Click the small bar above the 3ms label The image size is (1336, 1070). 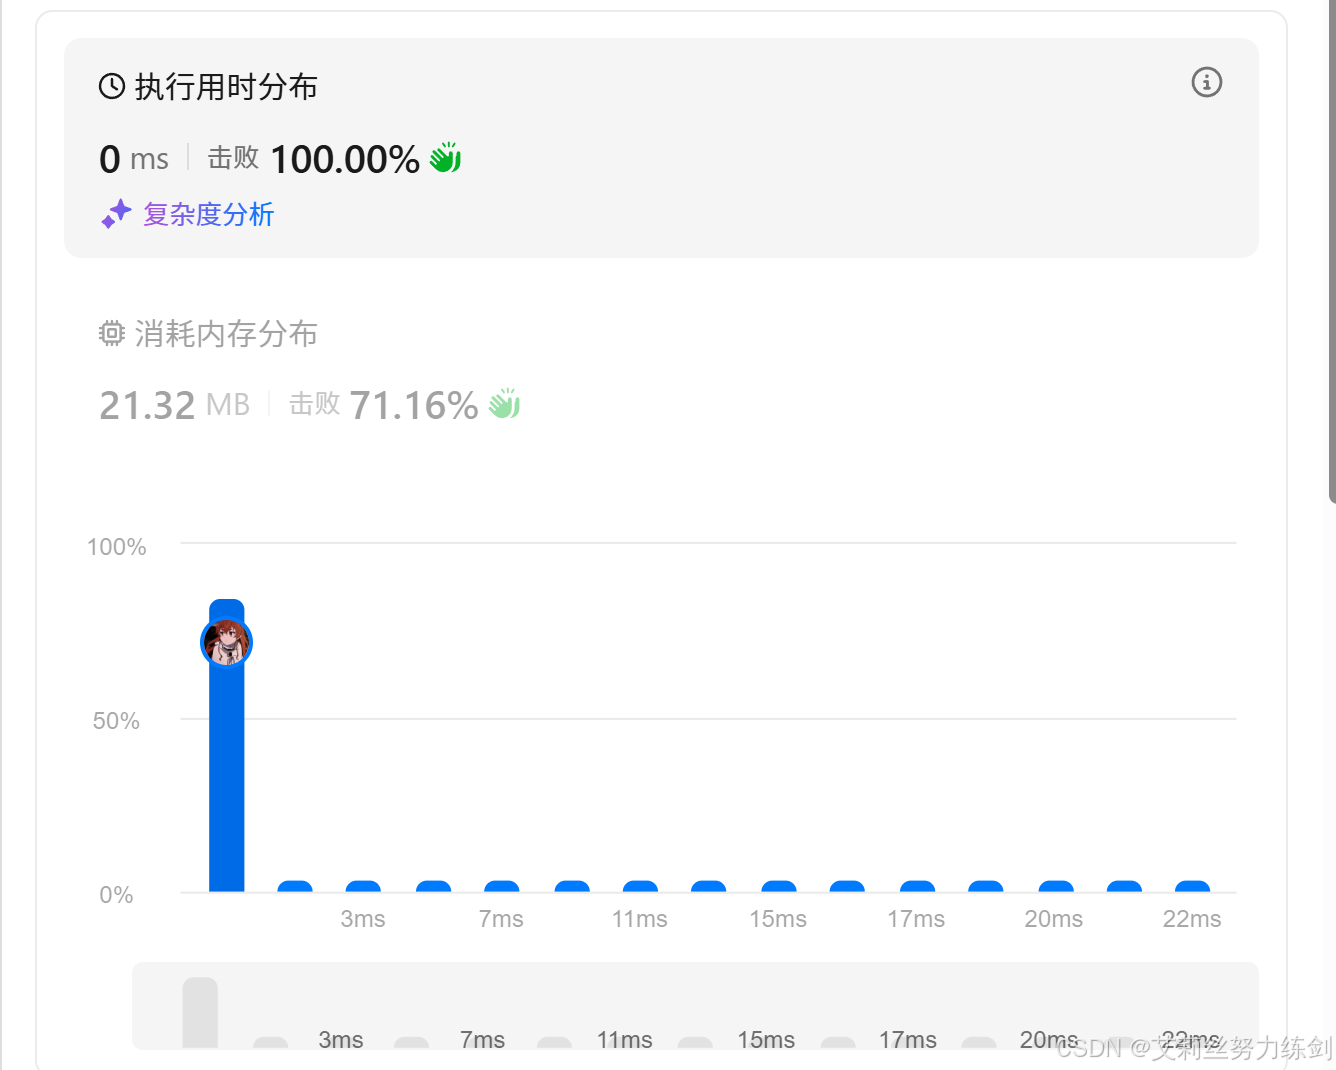click(363, 886)
